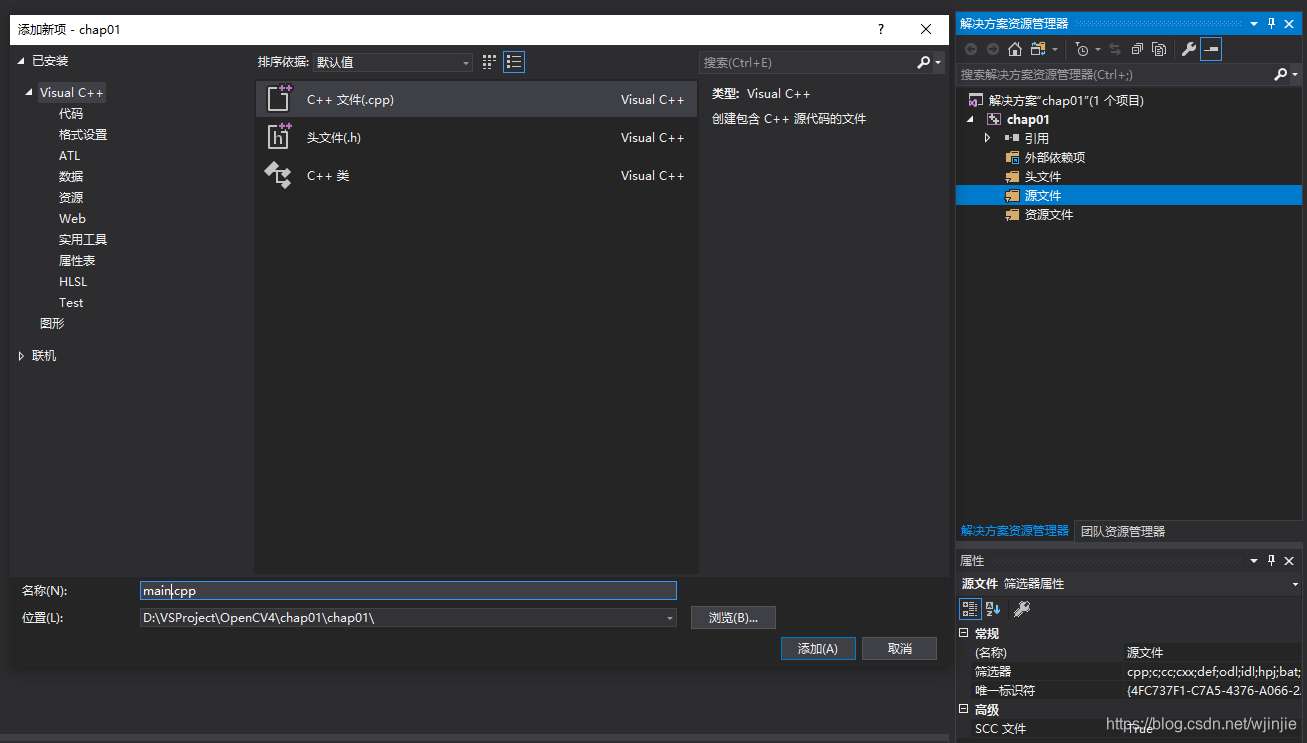Collapse the 已安装 installed section
The width and height of the screenshot is (1307, 743).
(21, 61)
